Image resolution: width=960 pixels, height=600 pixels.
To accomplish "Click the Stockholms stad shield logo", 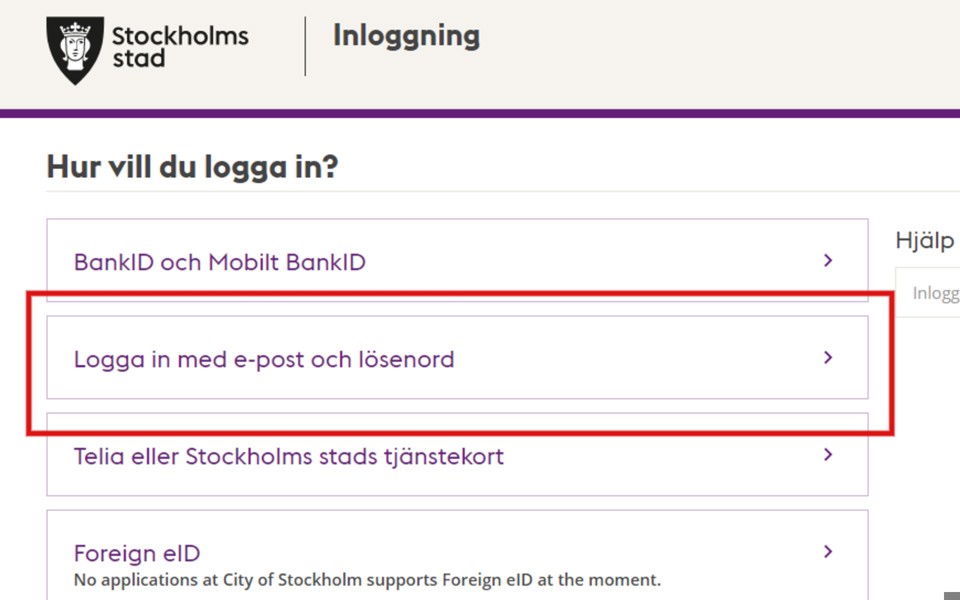I will pos(75,48).
